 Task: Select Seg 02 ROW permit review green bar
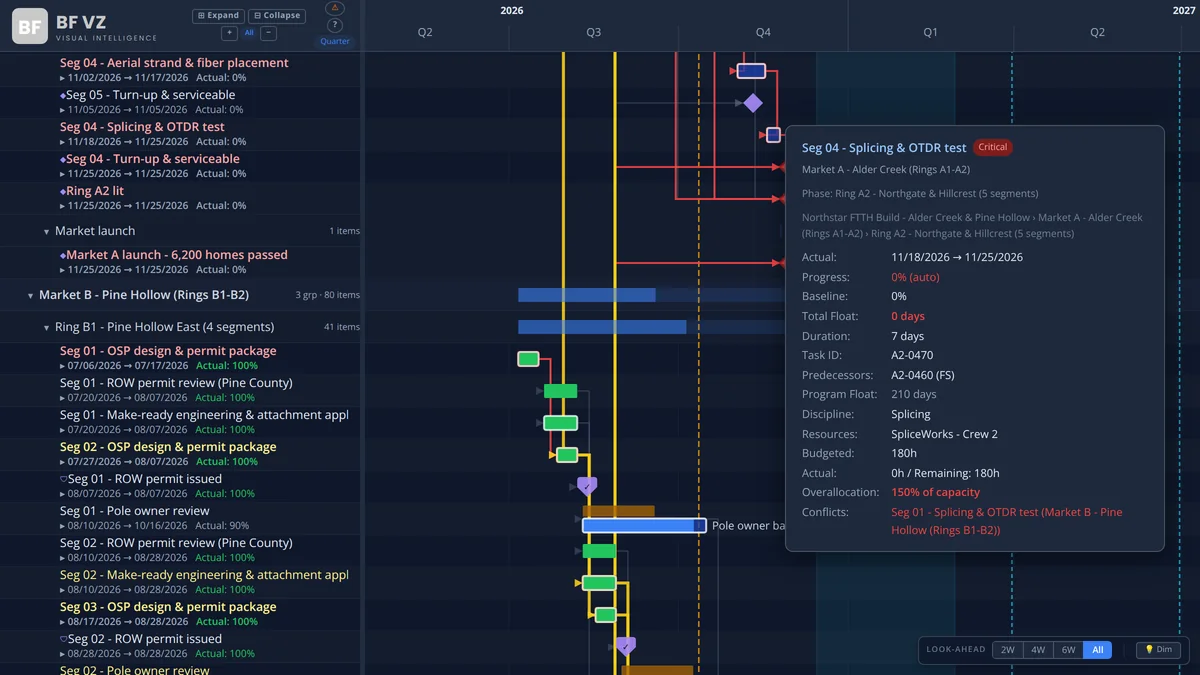(599, 551)
